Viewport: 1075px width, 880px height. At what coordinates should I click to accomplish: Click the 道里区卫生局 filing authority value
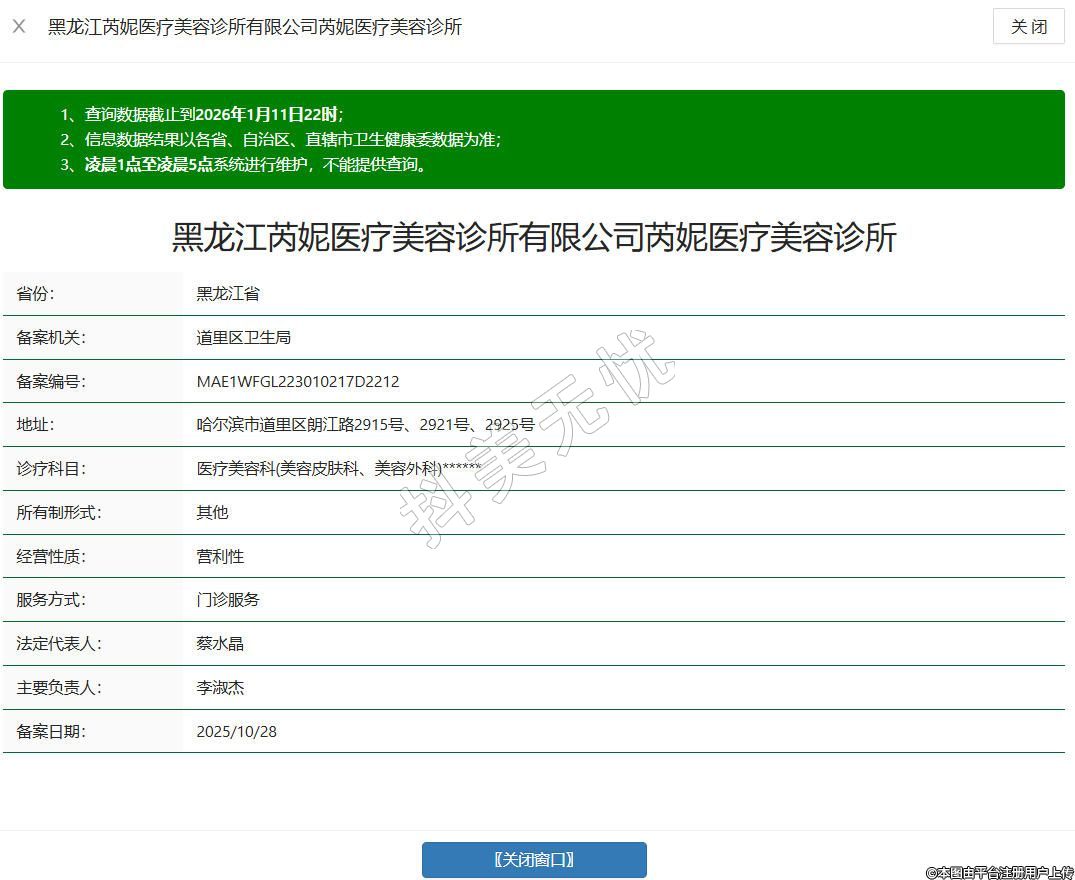pos(244,338)
